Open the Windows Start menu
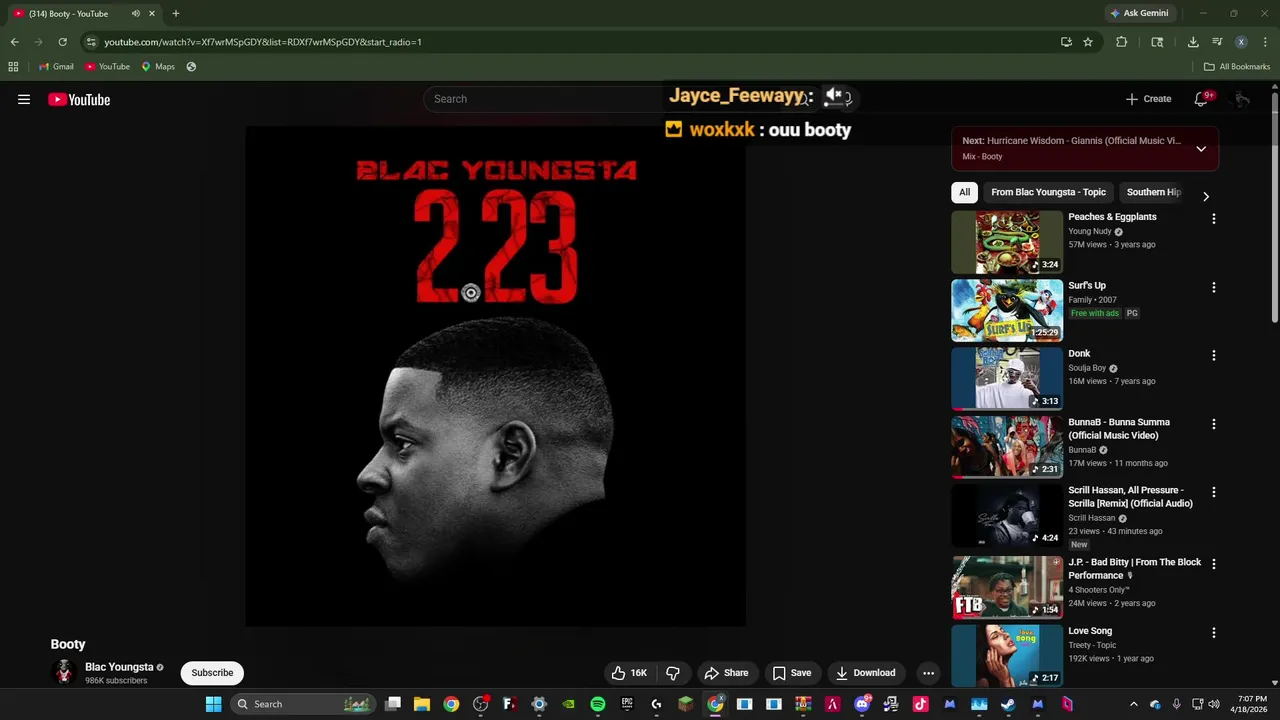The image size is (1280, 720). (x=213, y=704)
